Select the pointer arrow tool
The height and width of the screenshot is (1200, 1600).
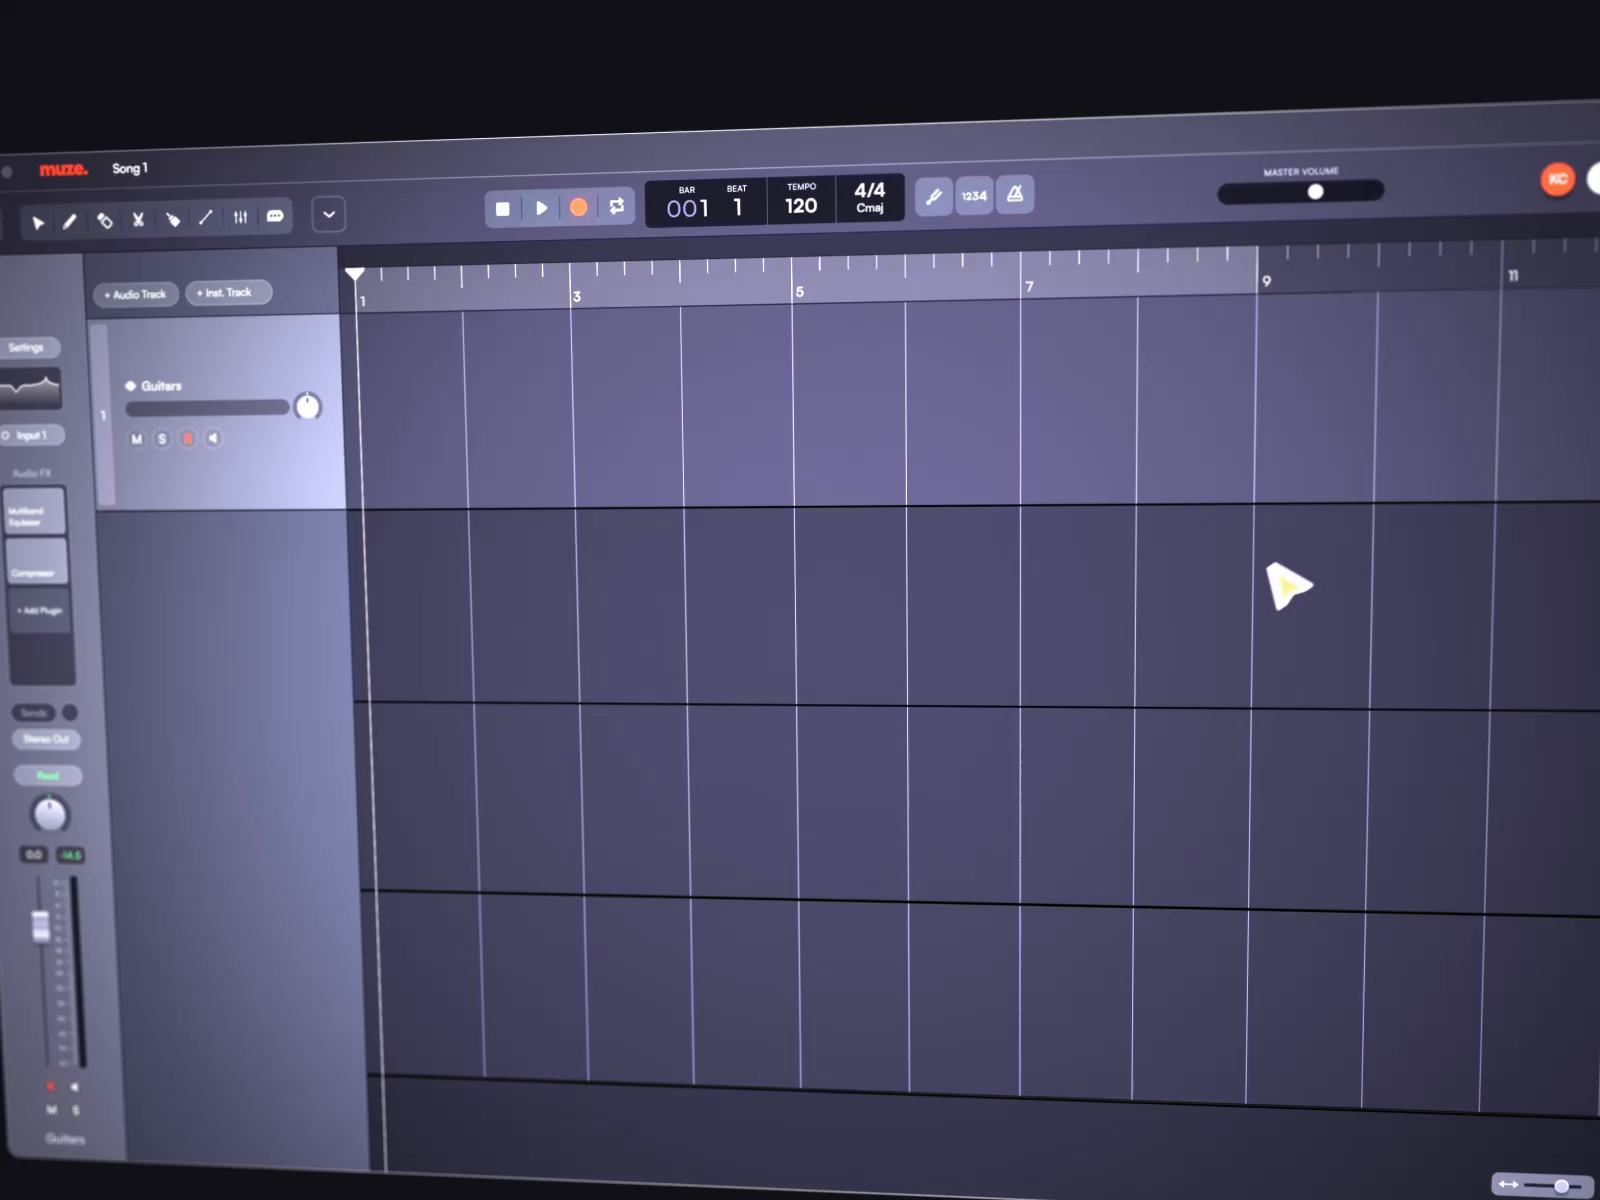coord(38,222)
